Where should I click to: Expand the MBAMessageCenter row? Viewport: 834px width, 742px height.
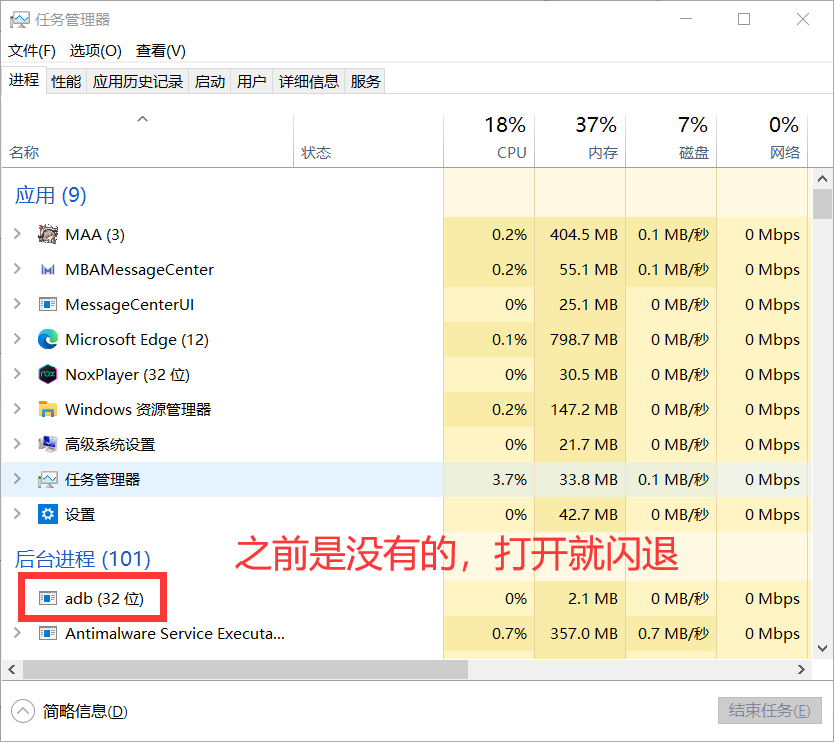click(17, 269)
